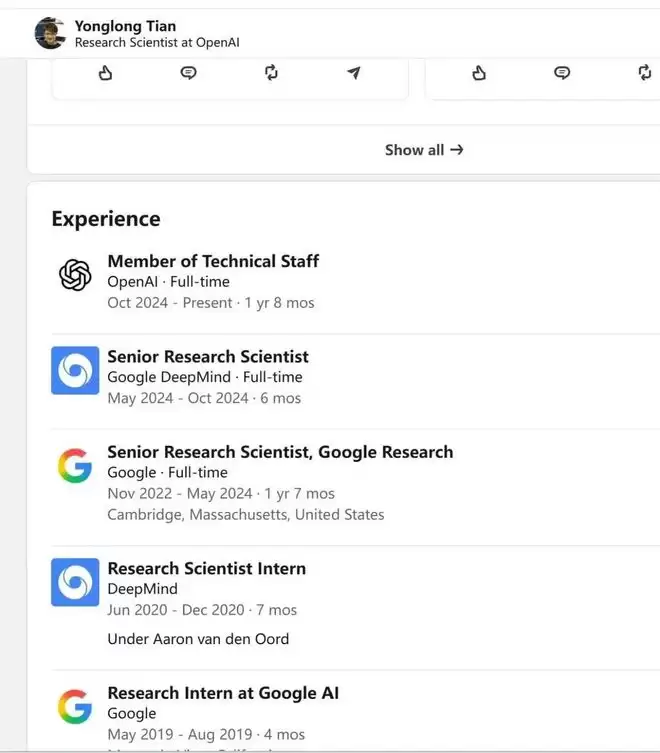Repost the first activity post

[x=271, y=73]
